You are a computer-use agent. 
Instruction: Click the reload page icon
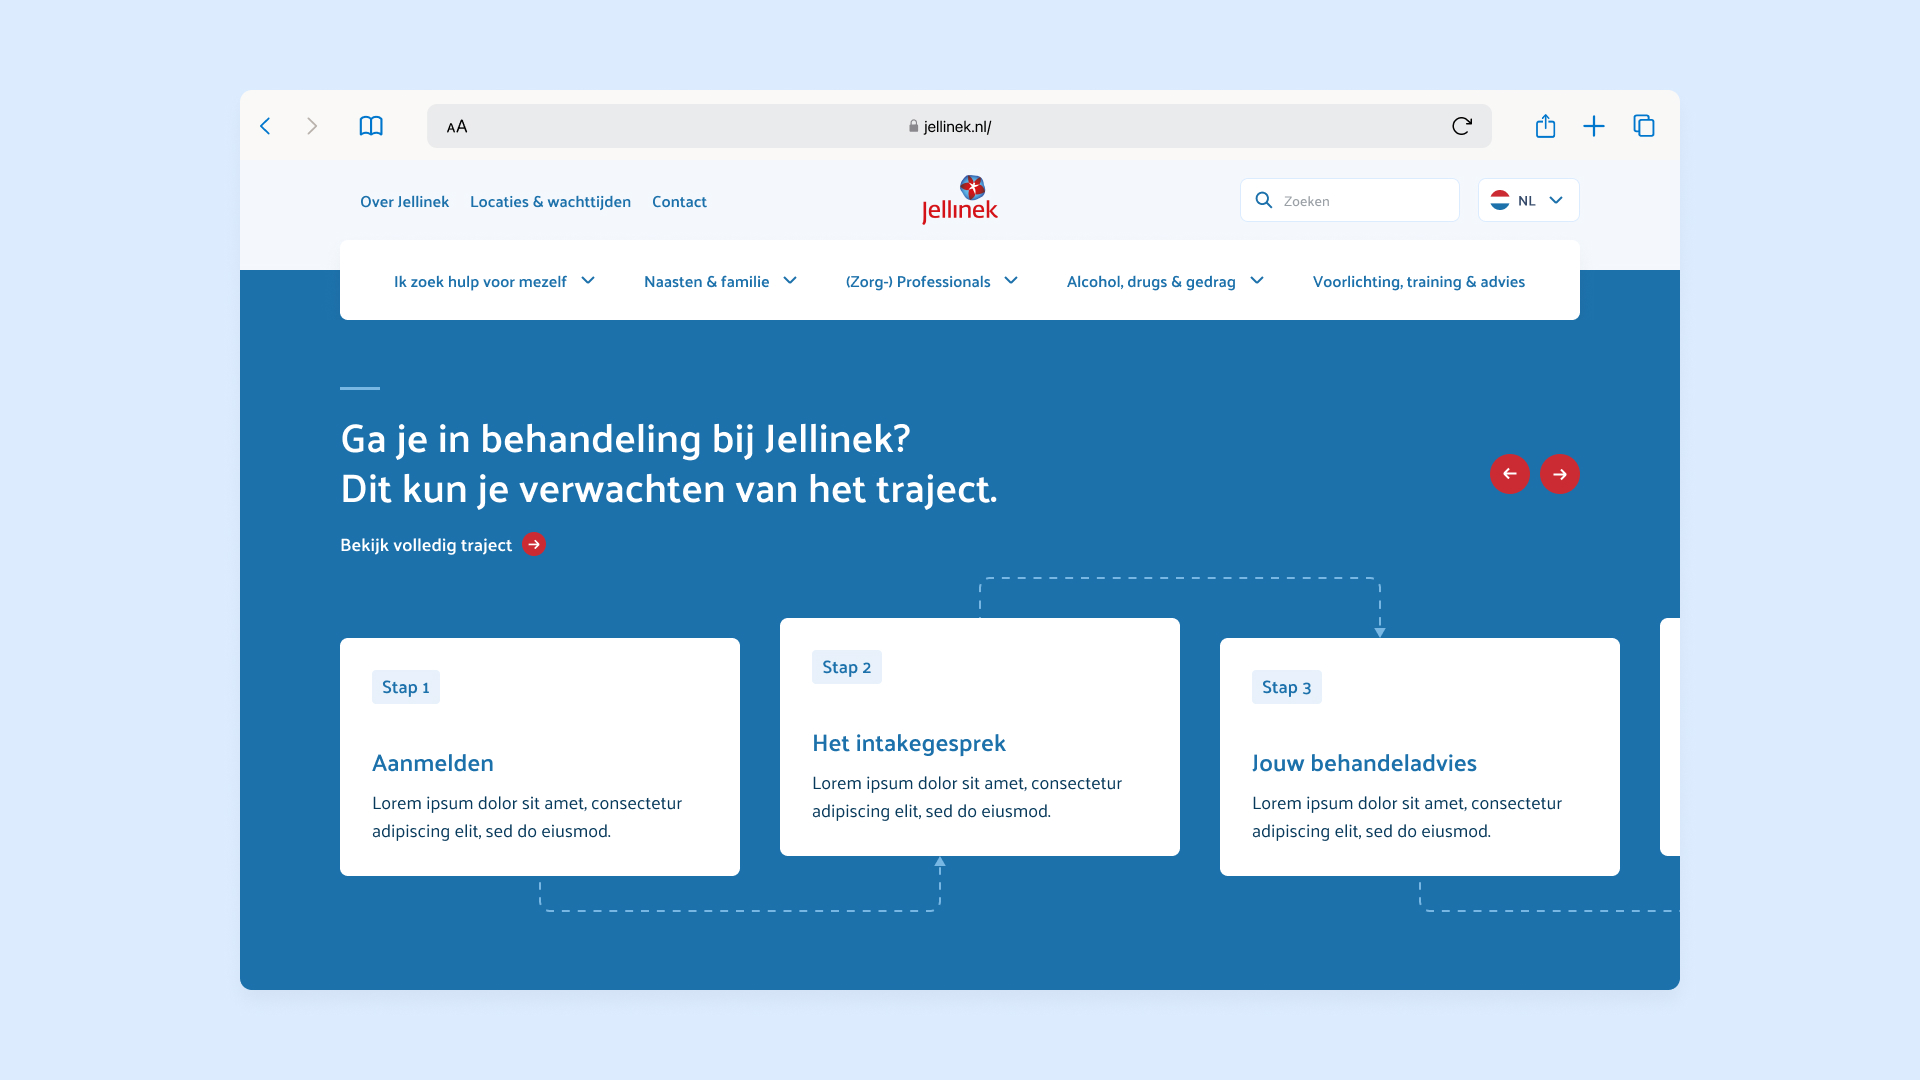point(1461,126)
